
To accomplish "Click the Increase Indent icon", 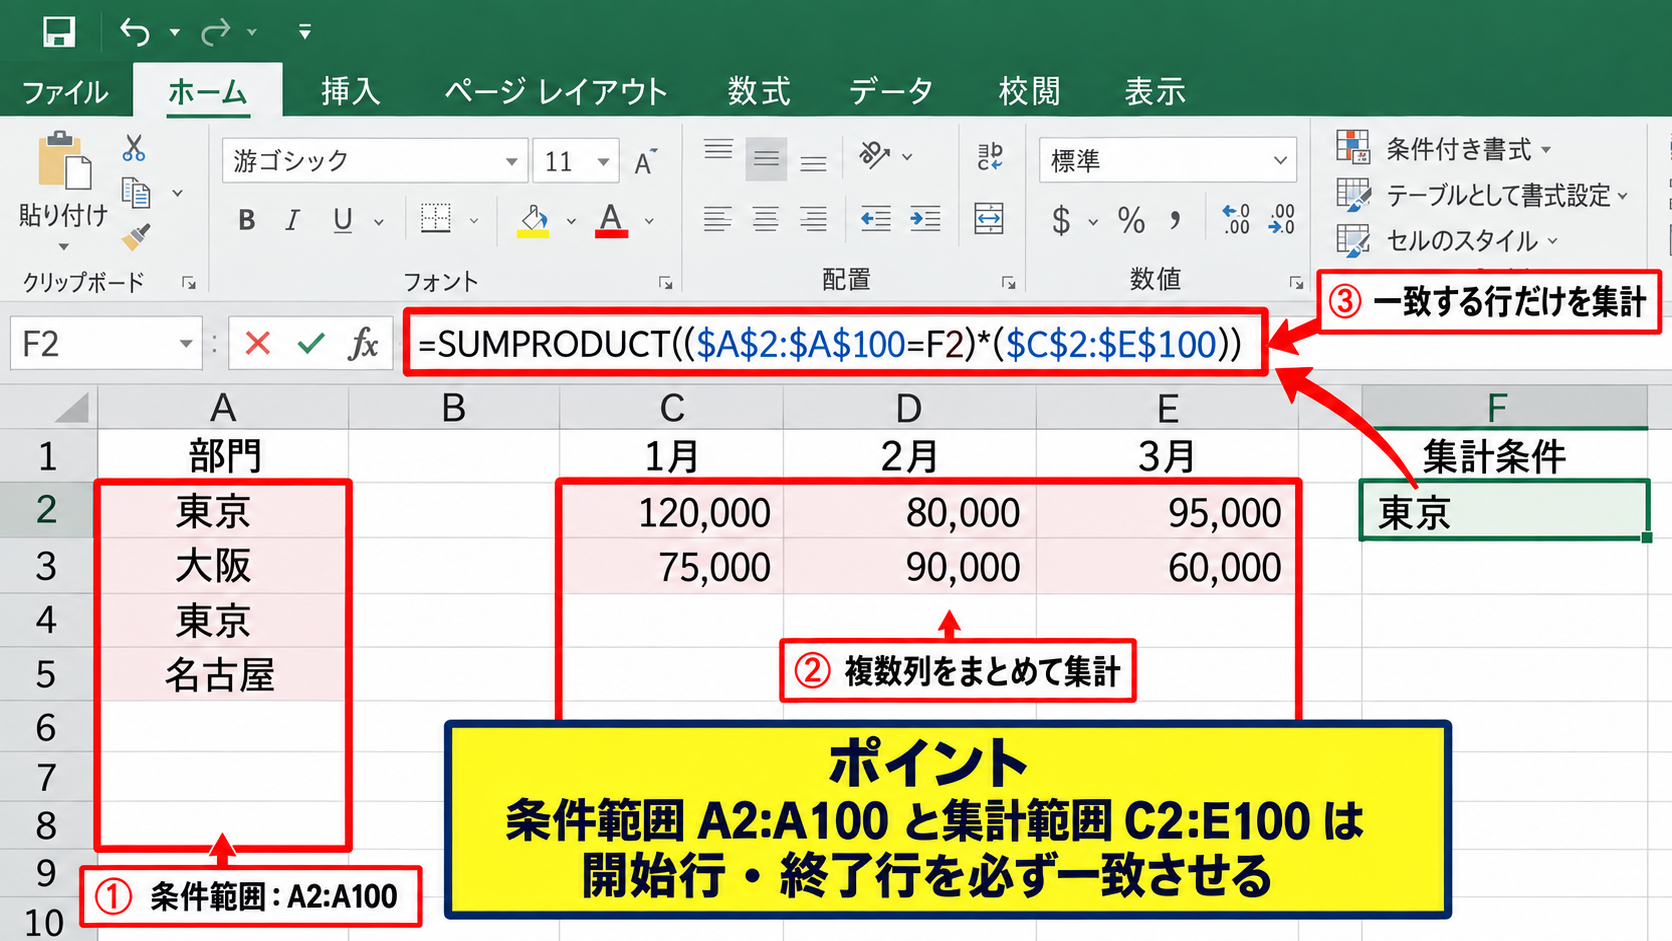I will click(925, 218).
